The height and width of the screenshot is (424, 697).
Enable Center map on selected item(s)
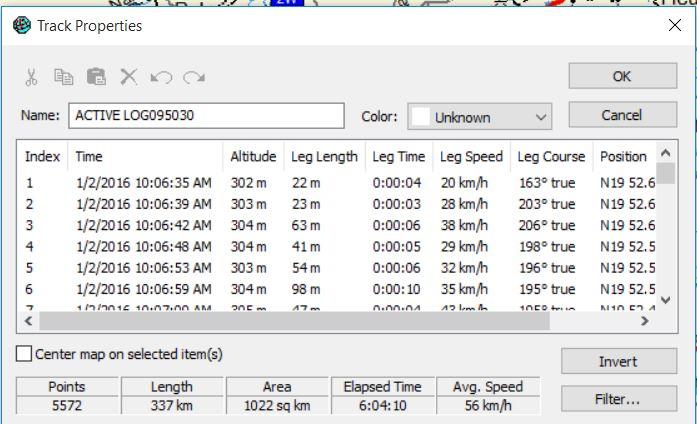pos(24,354)
